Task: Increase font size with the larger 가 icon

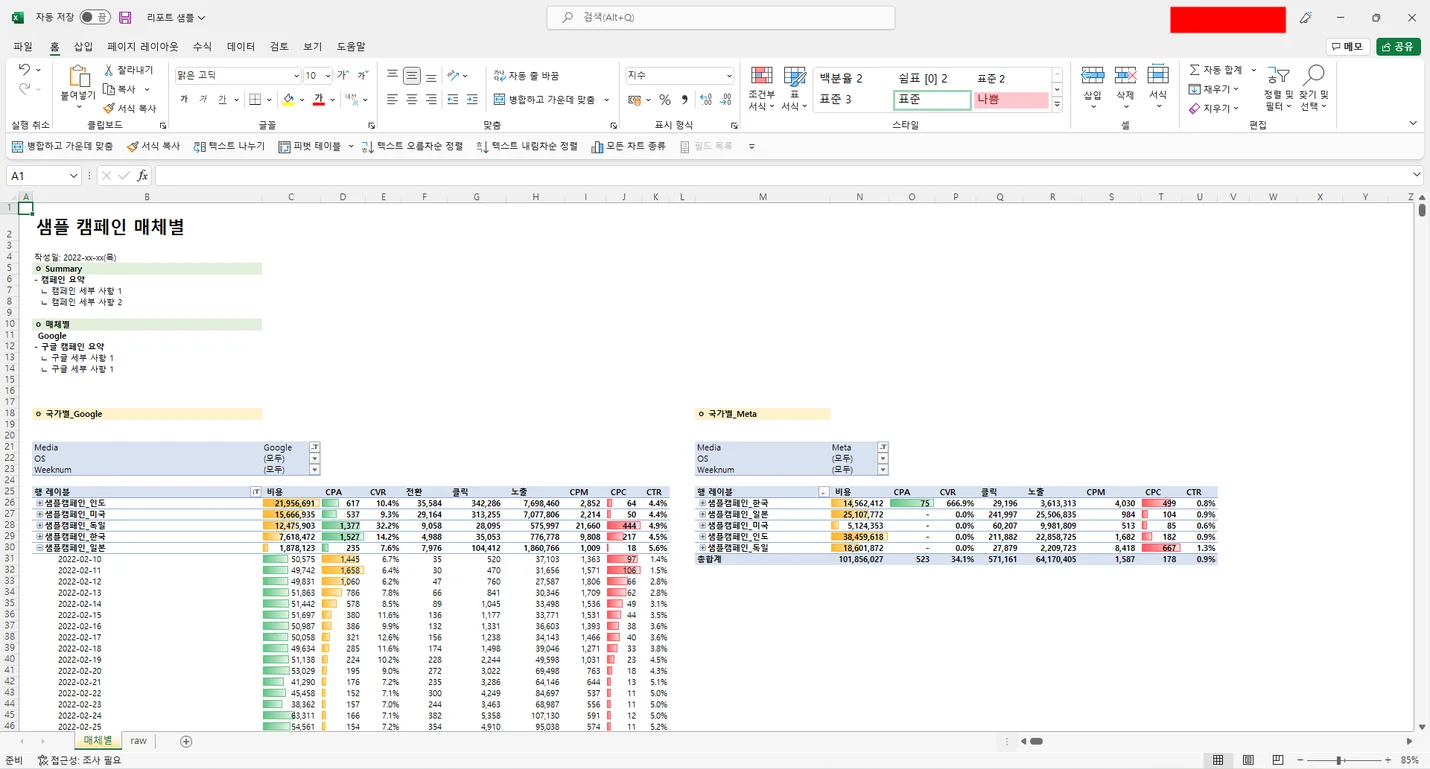Action: tap(343, 75)
